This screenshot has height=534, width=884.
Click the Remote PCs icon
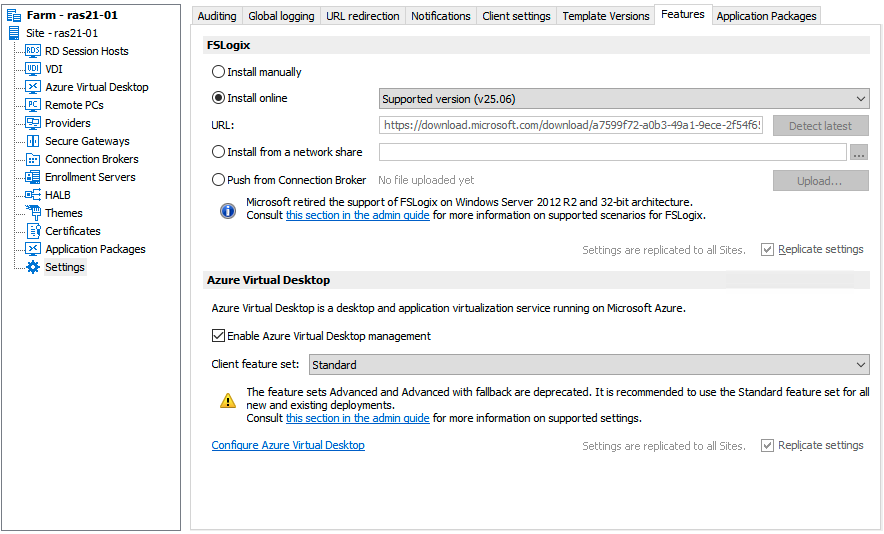click(33, 105)
